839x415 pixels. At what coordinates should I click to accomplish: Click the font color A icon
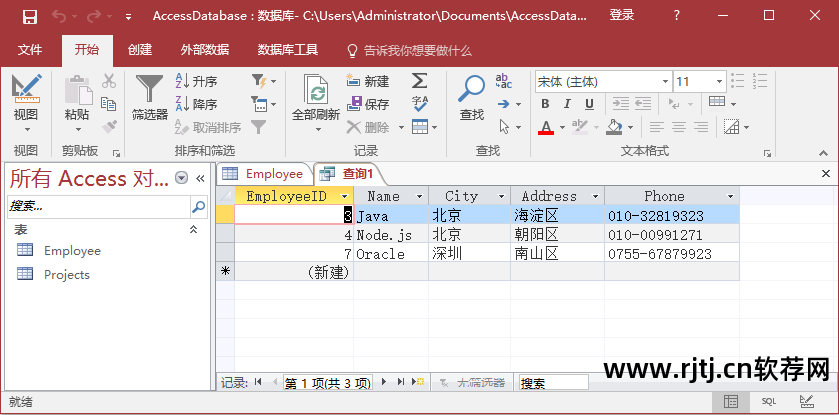click(x=546, y=127)
